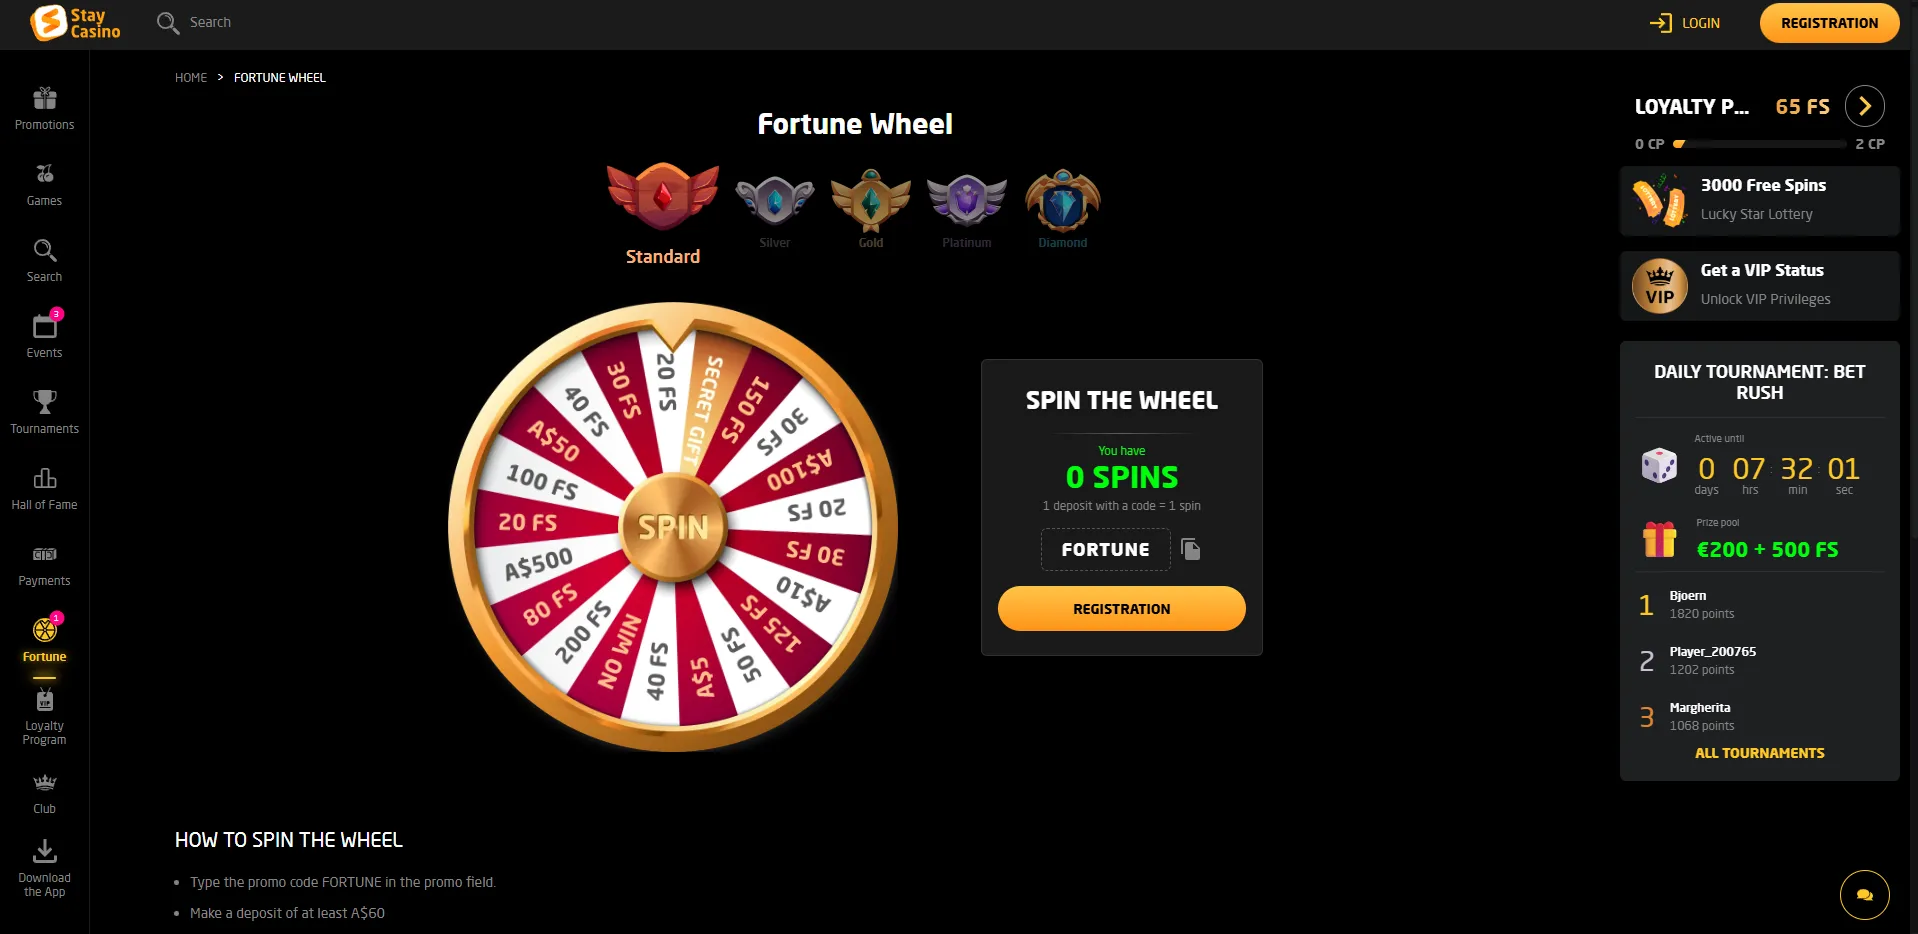
Task: Copy the FORTUNE promo code
Action: click(x=1190, y=549)
